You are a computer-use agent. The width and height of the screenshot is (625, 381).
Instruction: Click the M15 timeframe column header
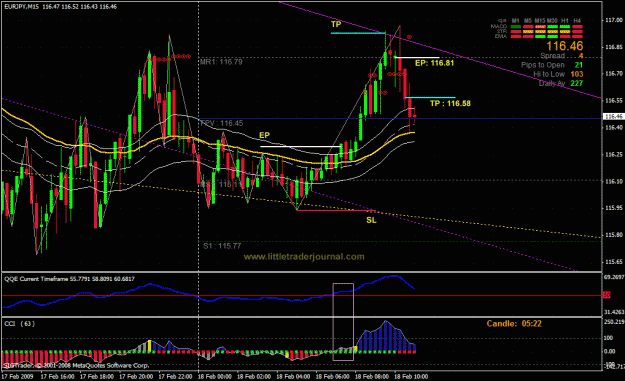(x=540, y=21)
